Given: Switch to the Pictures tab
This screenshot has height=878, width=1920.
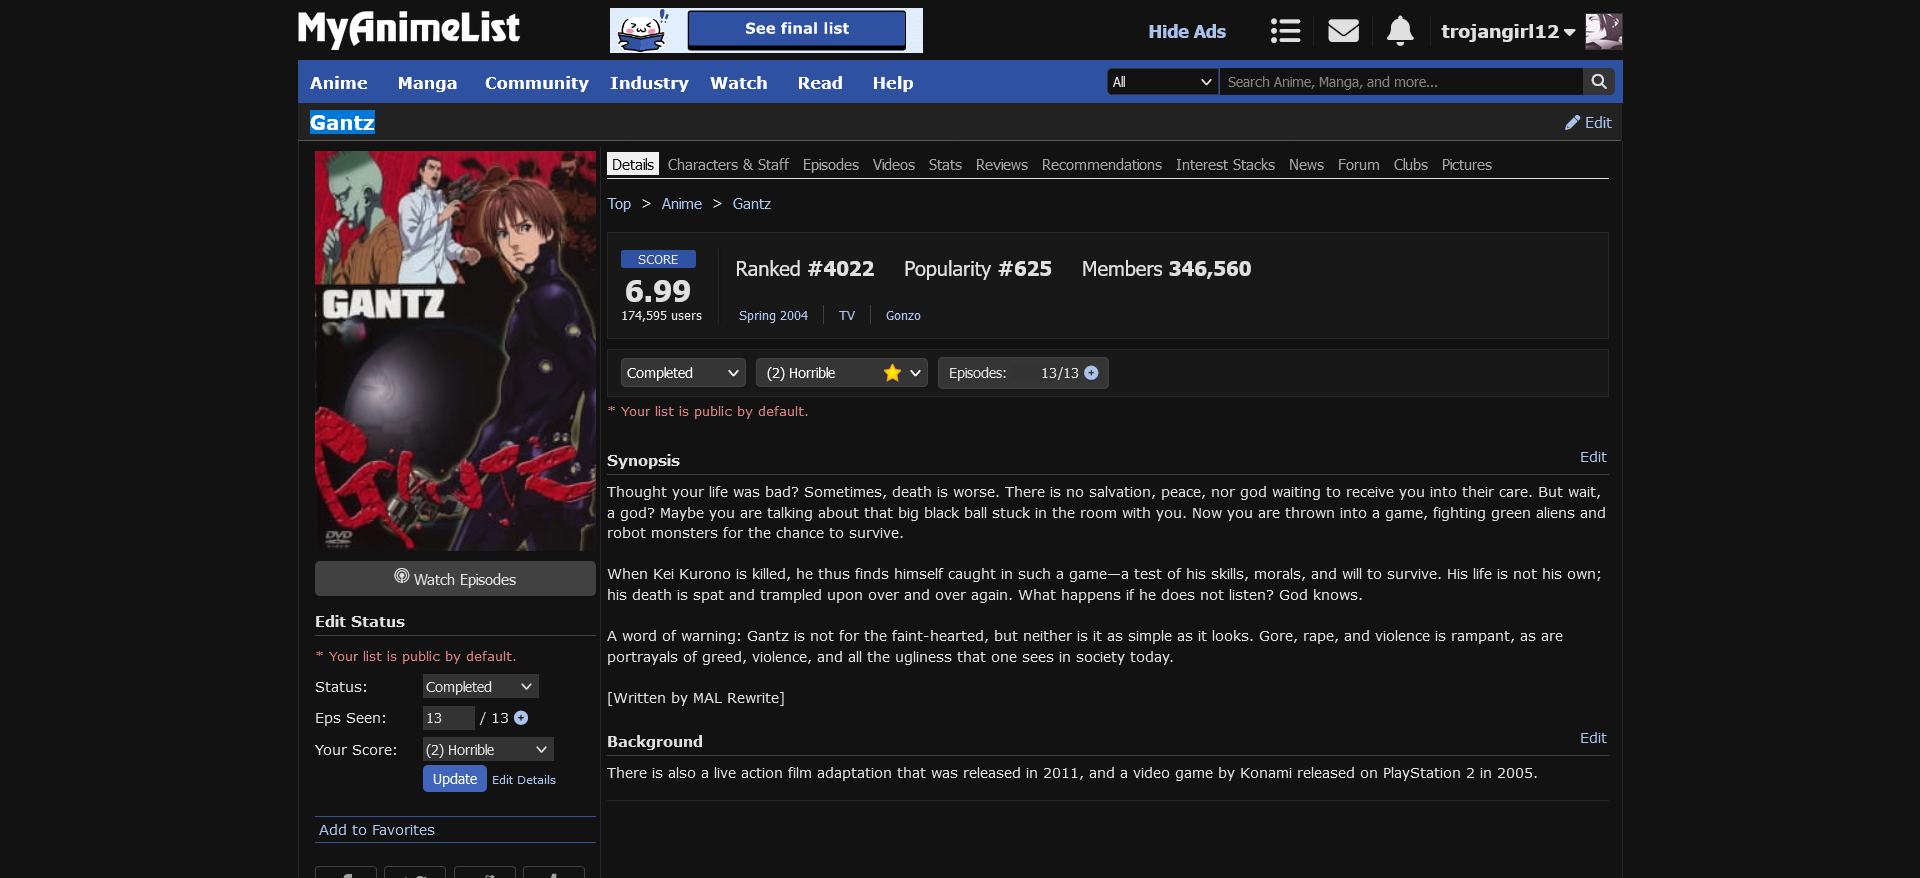Looking at the screenshot, I should point(1467,164).
